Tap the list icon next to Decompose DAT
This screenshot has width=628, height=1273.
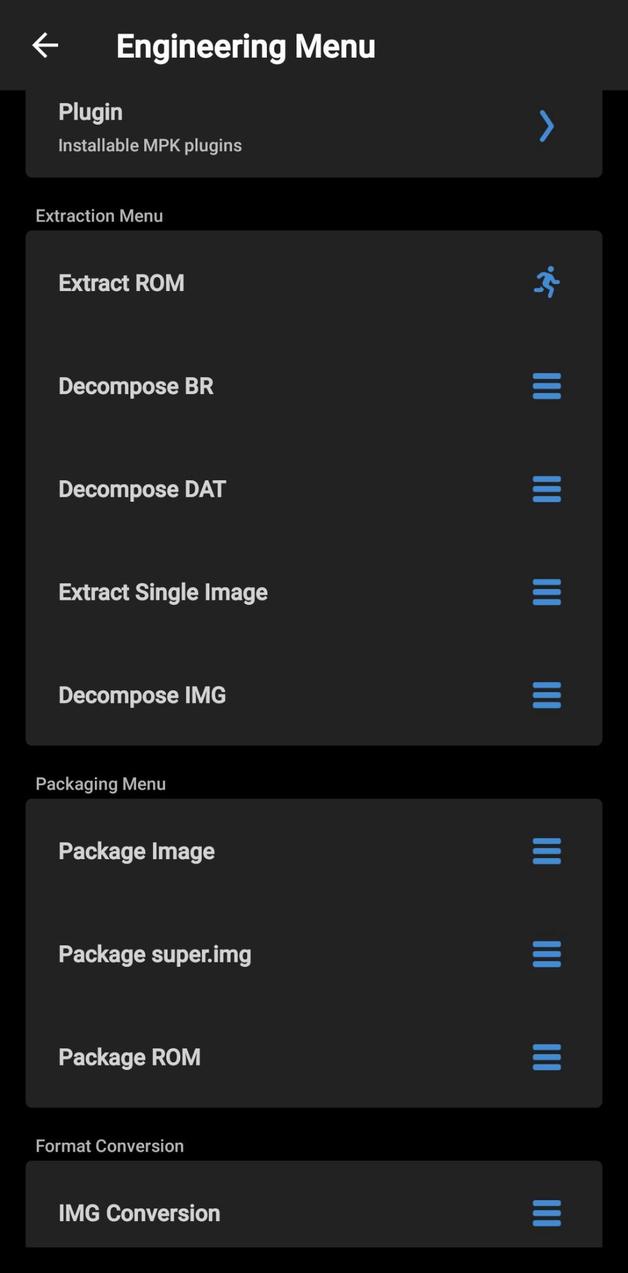[546, 489]
